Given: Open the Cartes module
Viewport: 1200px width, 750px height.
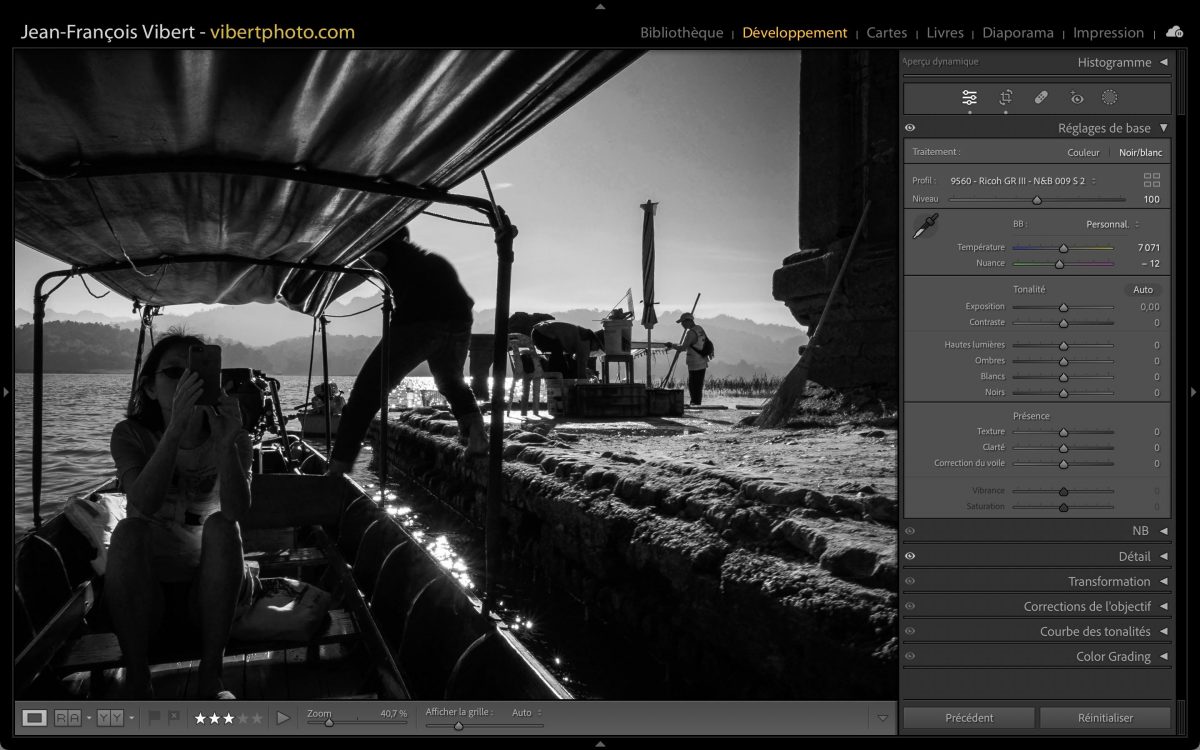Looking at the screenshot, I should click(886, 33).
